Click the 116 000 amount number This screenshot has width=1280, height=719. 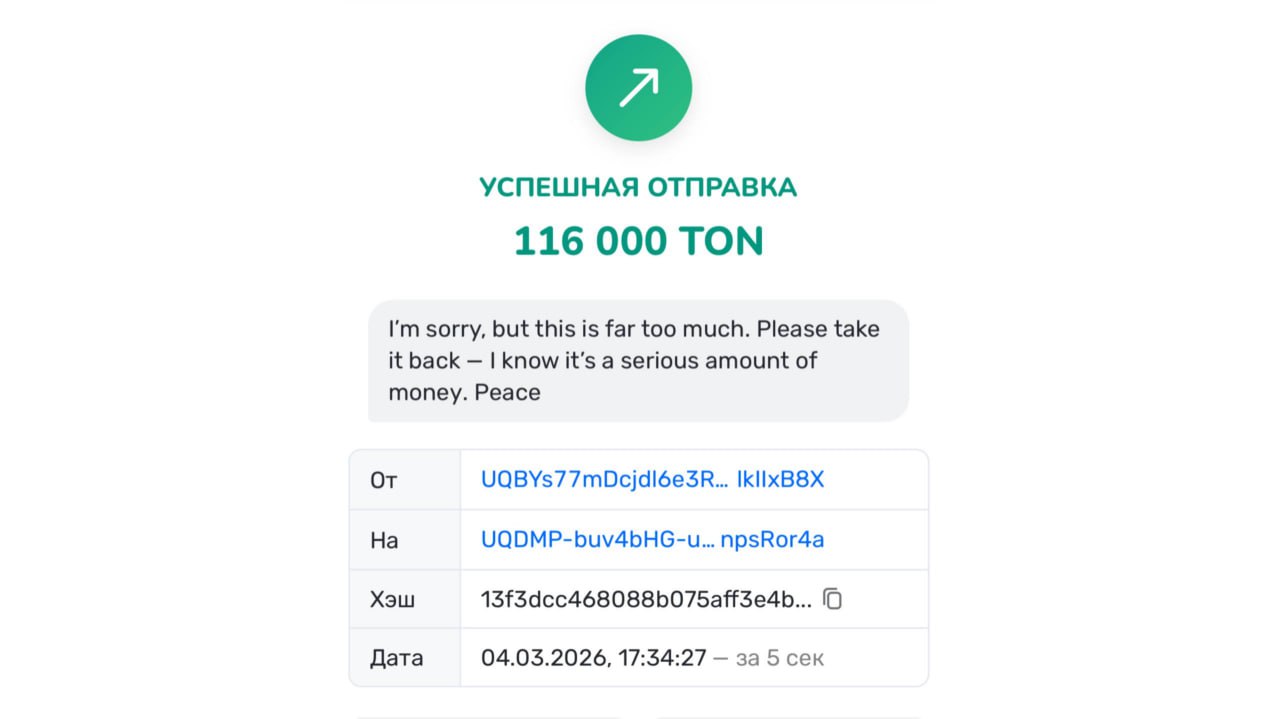pos(588,241)
